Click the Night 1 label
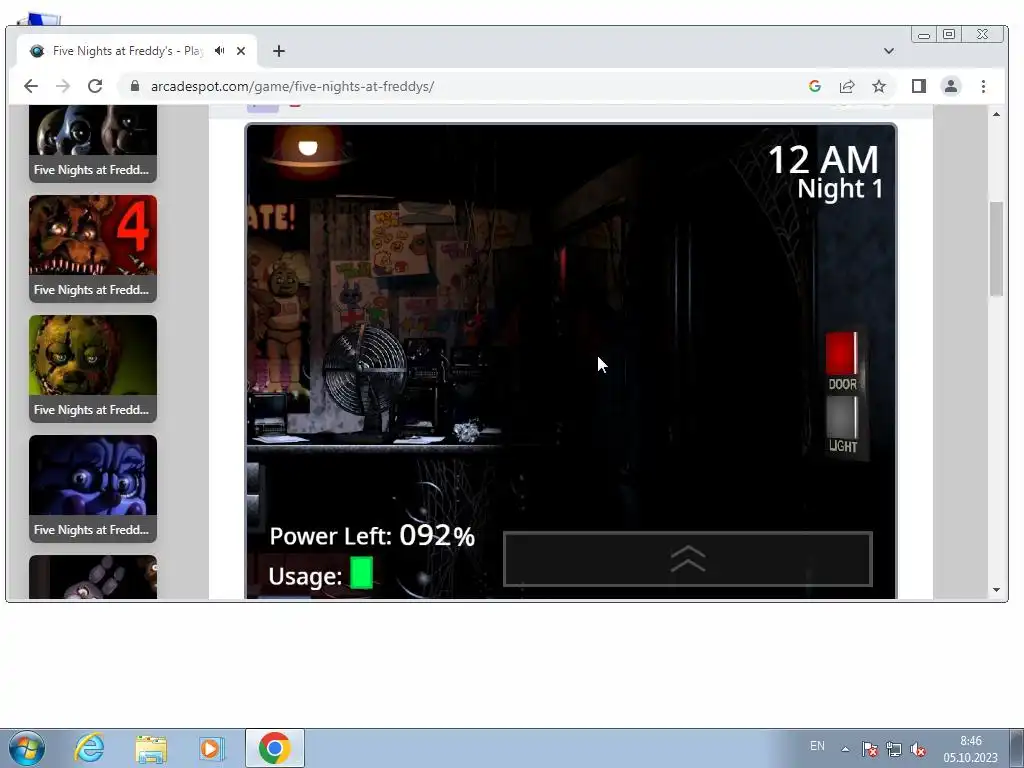 [x=840, y=189]
